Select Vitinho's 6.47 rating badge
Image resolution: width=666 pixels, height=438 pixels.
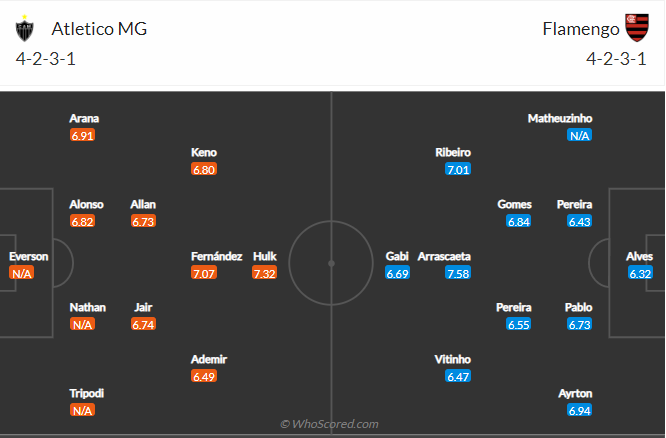point(458,376)
